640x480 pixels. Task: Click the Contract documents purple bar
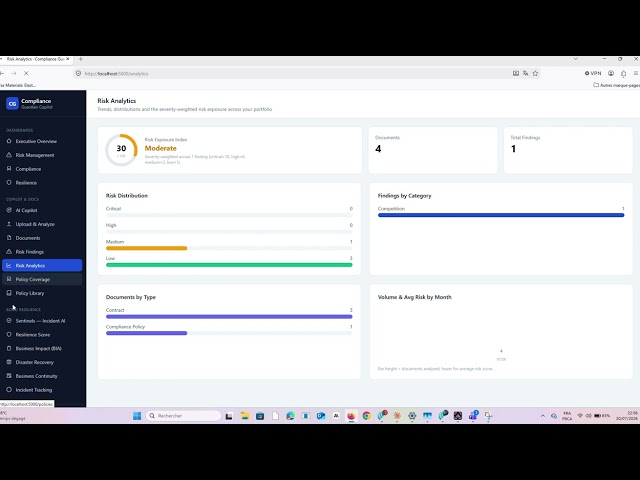coord(229,316)
